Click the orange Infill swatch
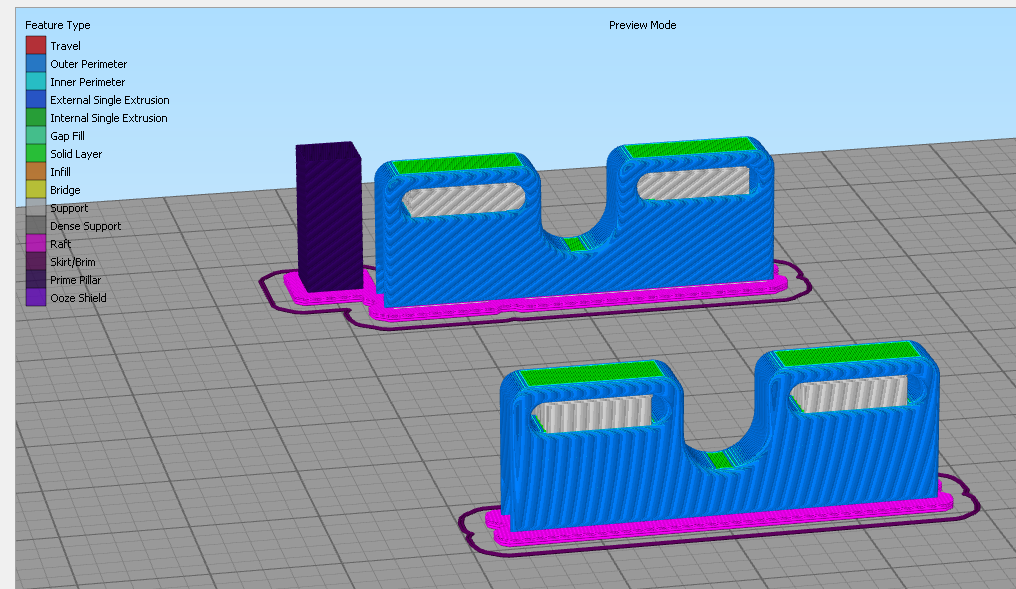Viewport: 1016px width, 589px height. pos(36,172)
